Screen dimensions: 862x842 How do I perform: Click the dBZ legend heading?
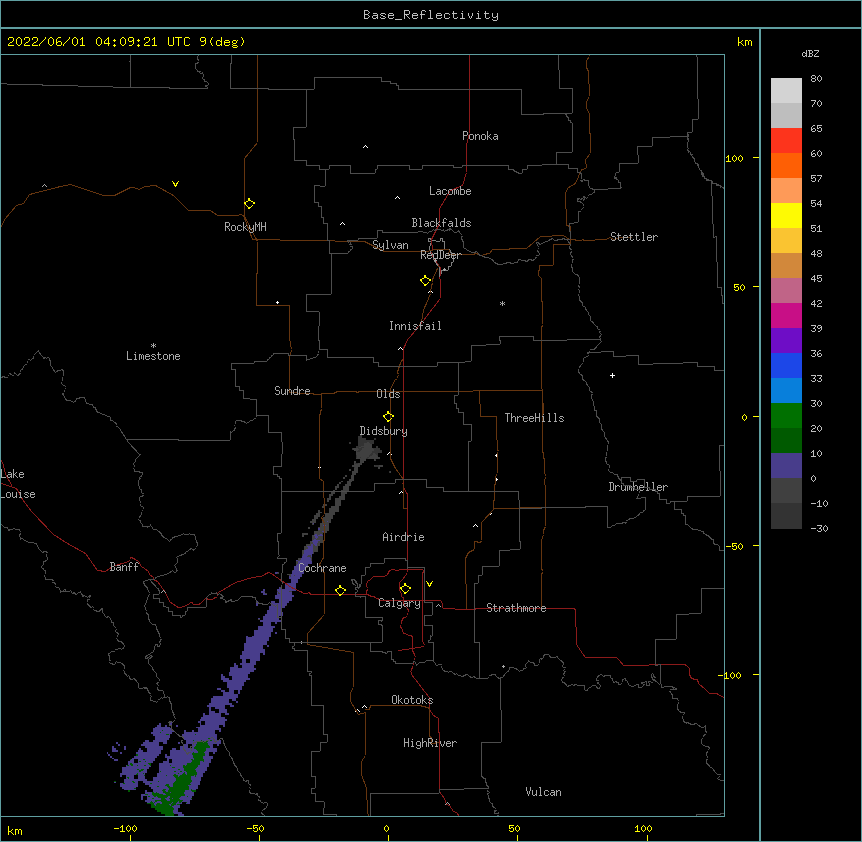tap(810, 53)
